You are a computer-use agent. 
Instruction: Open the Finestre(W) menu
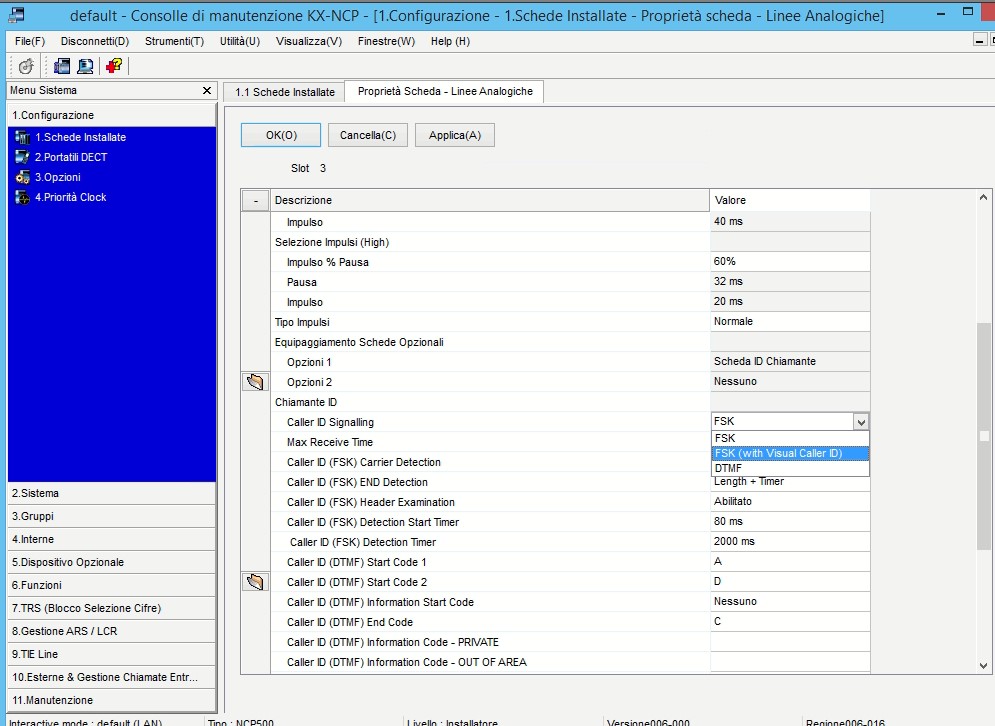tap(386, 41)
